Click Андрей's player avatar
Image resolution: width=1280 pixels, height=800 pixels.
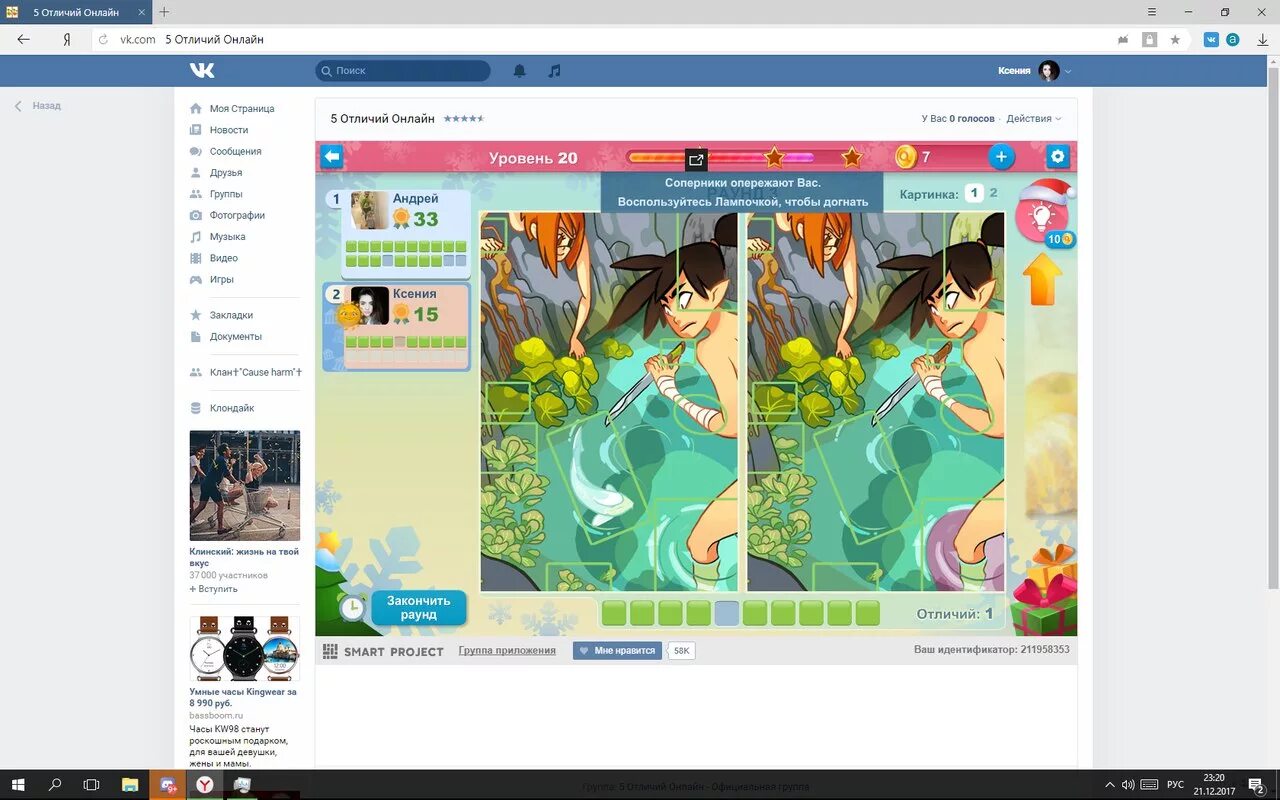point(369,211)
